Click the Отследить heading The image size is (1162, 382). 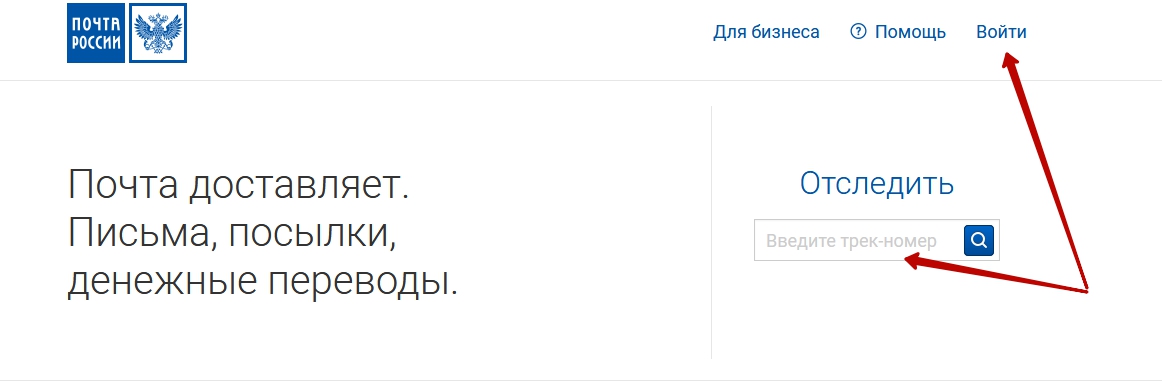coord(877,183)
